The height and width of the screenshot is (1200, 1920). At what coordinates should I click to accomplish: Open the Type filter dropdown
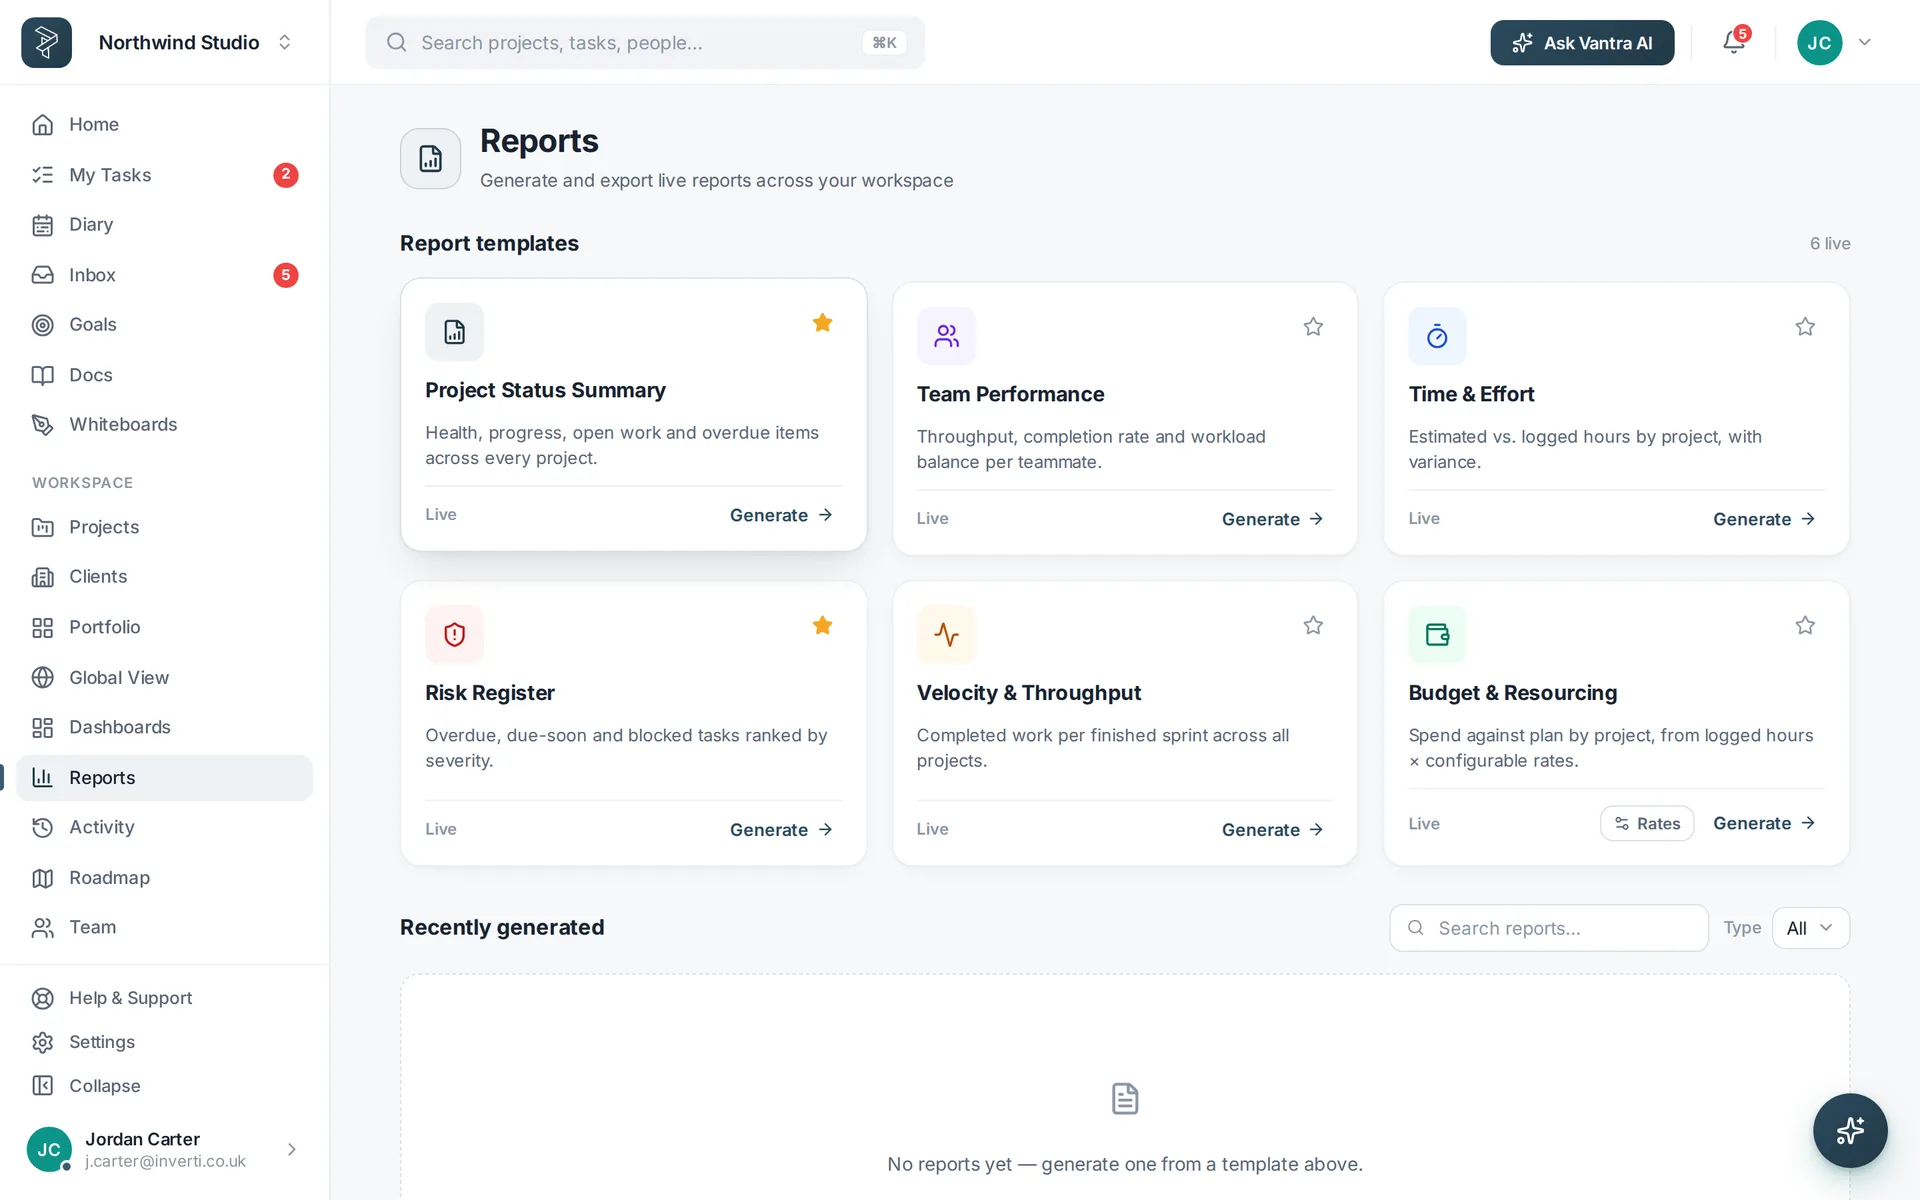point(1810,928)
